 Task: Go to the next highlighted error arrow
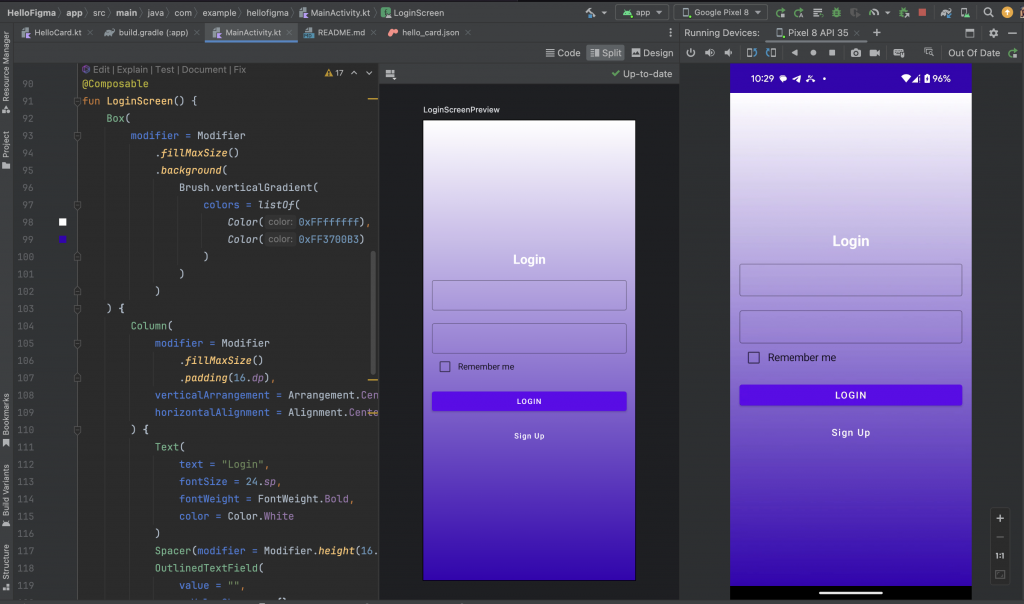[369, 73]
